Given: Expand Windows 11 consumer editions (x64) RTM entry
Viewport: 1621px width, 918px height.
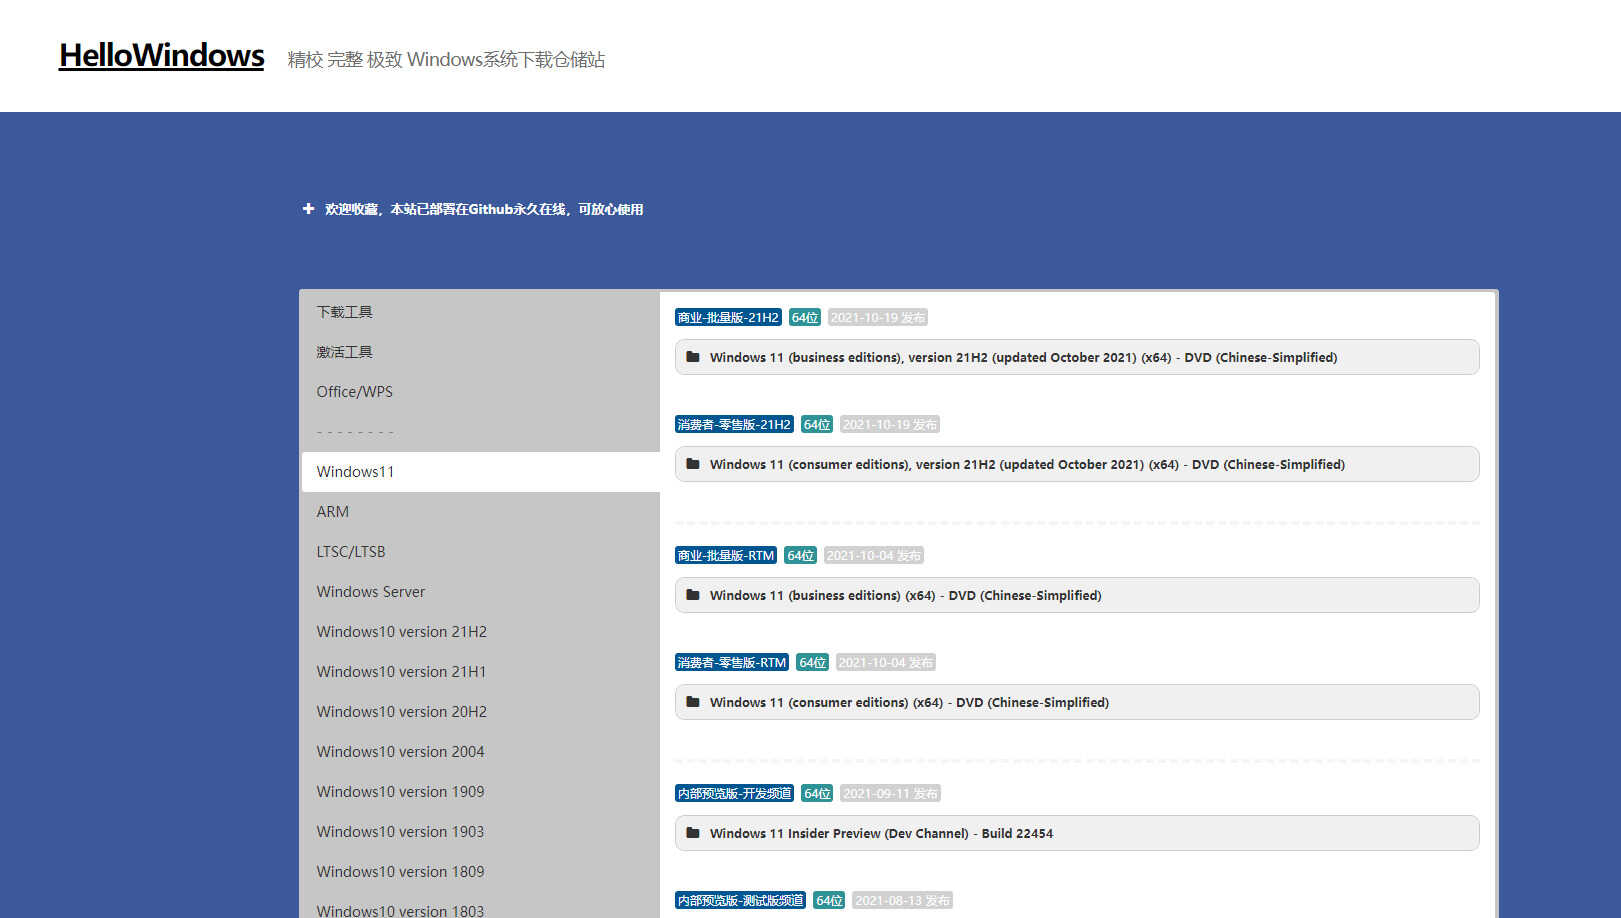Looking at the screenshot, I should pyautogui.click(x=1077, y=702).
